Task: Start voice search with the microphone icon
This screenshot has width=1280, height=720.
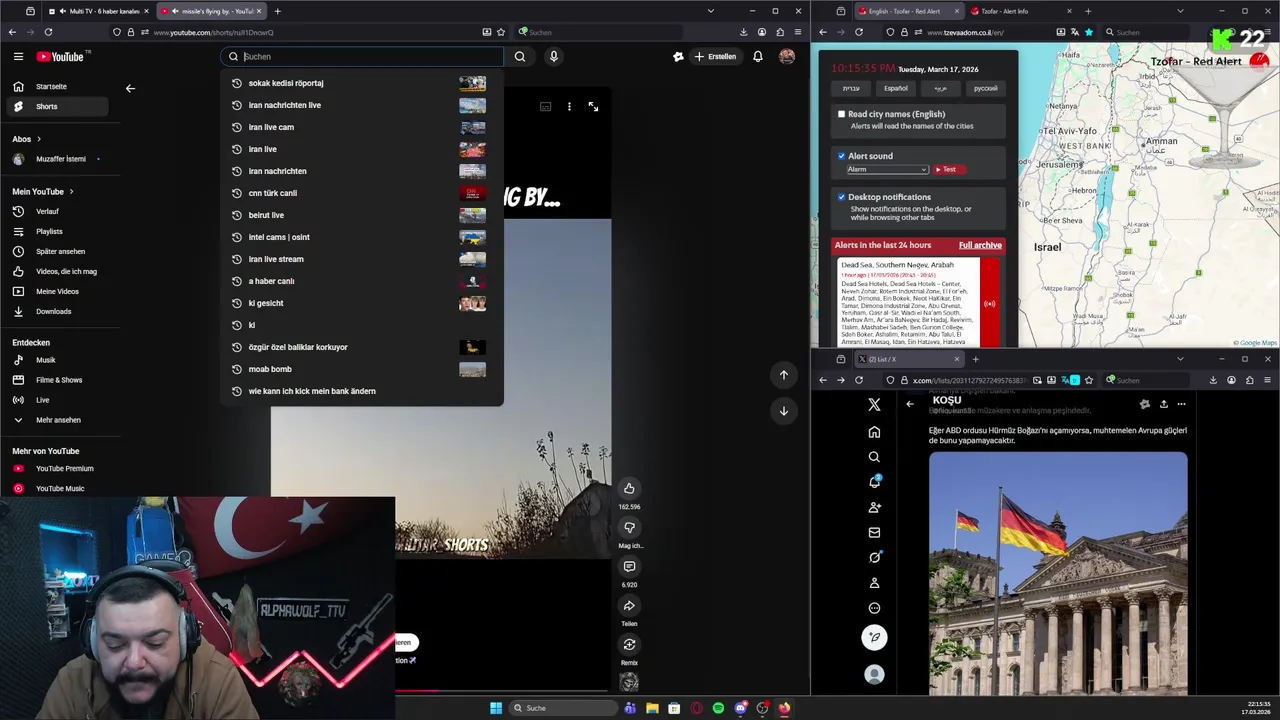Action: (x=553, y=57)
